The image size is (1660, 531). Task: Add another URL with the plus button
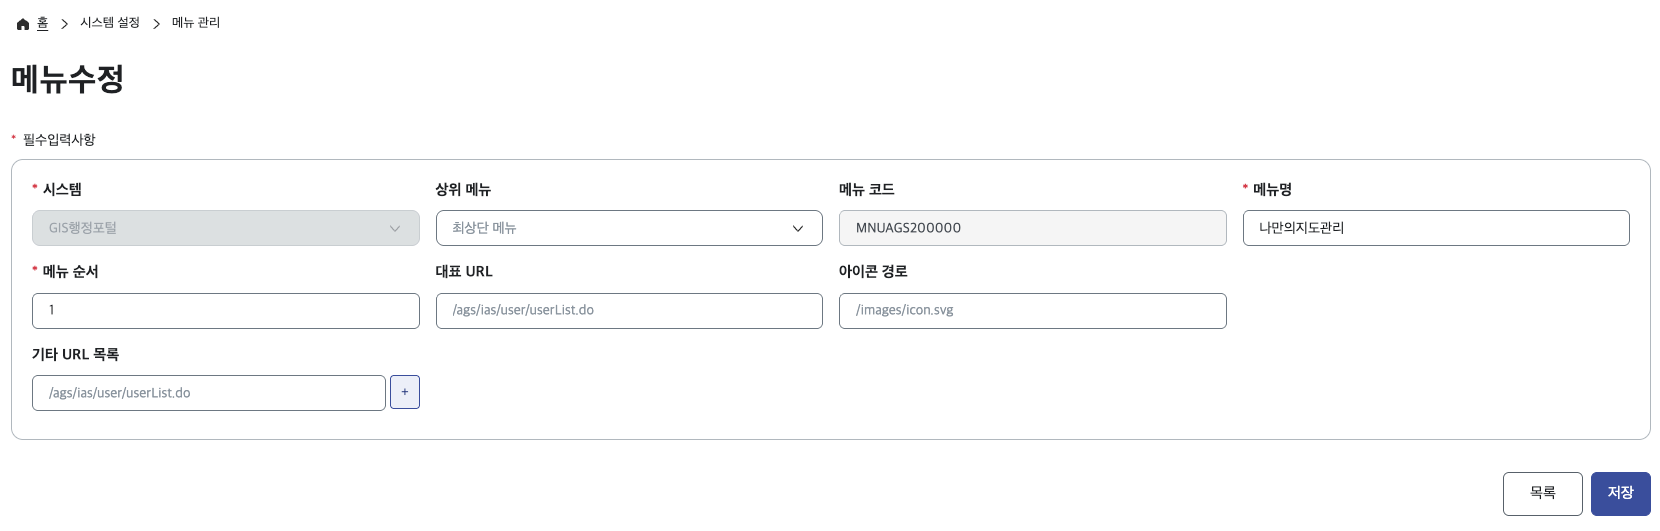[405, 393]
